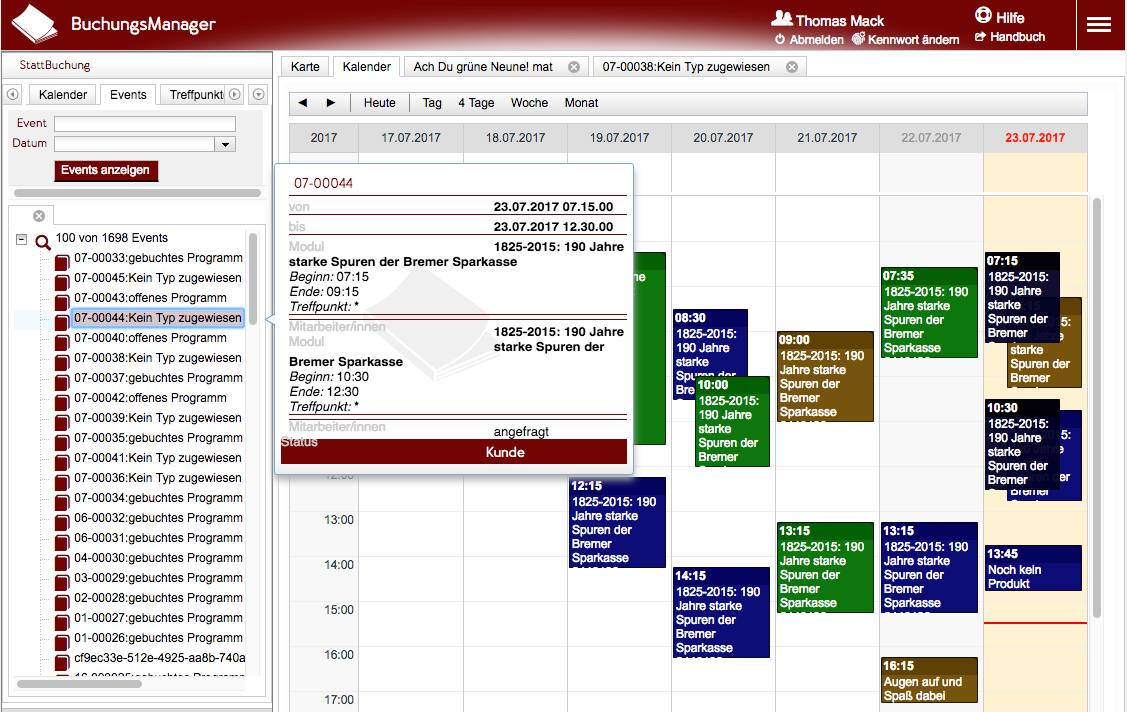This screenshot has width=1127, height=712.
Task: Switch to the sidebar Kalender tab
Action: pos(63,95)
